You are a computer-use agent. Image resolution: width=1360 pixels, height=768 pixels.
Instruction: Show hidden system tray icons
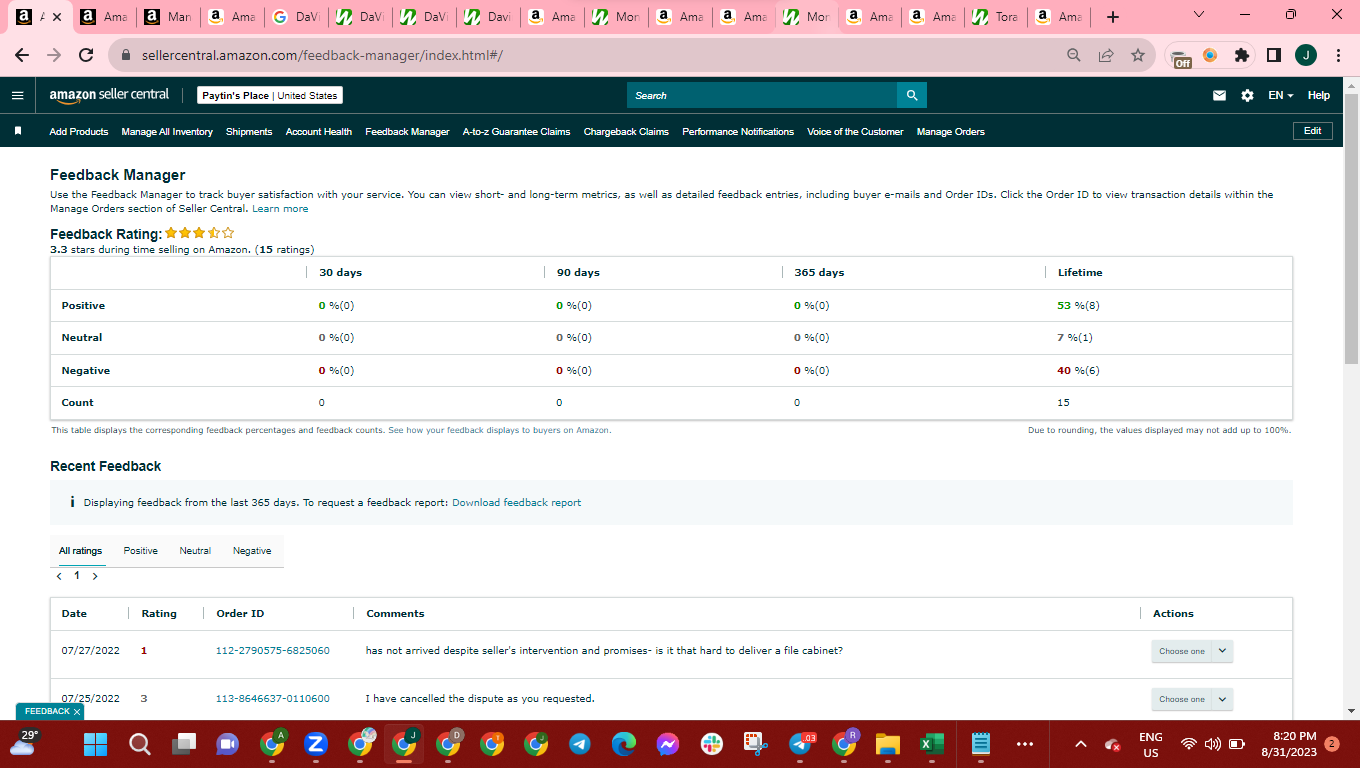pyautogui.click(x=1080, y=744)
